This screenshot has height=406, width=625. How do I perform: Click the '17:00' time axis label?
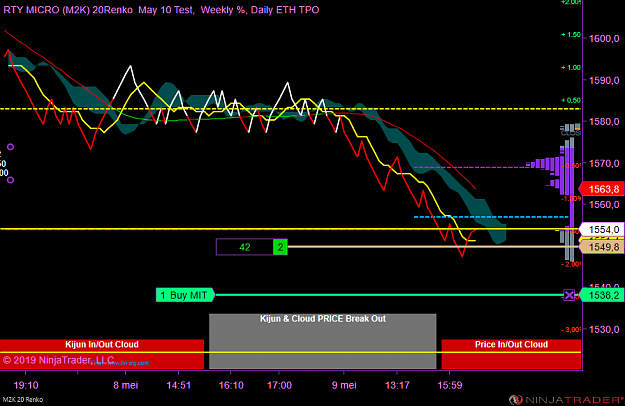[279, 385]
